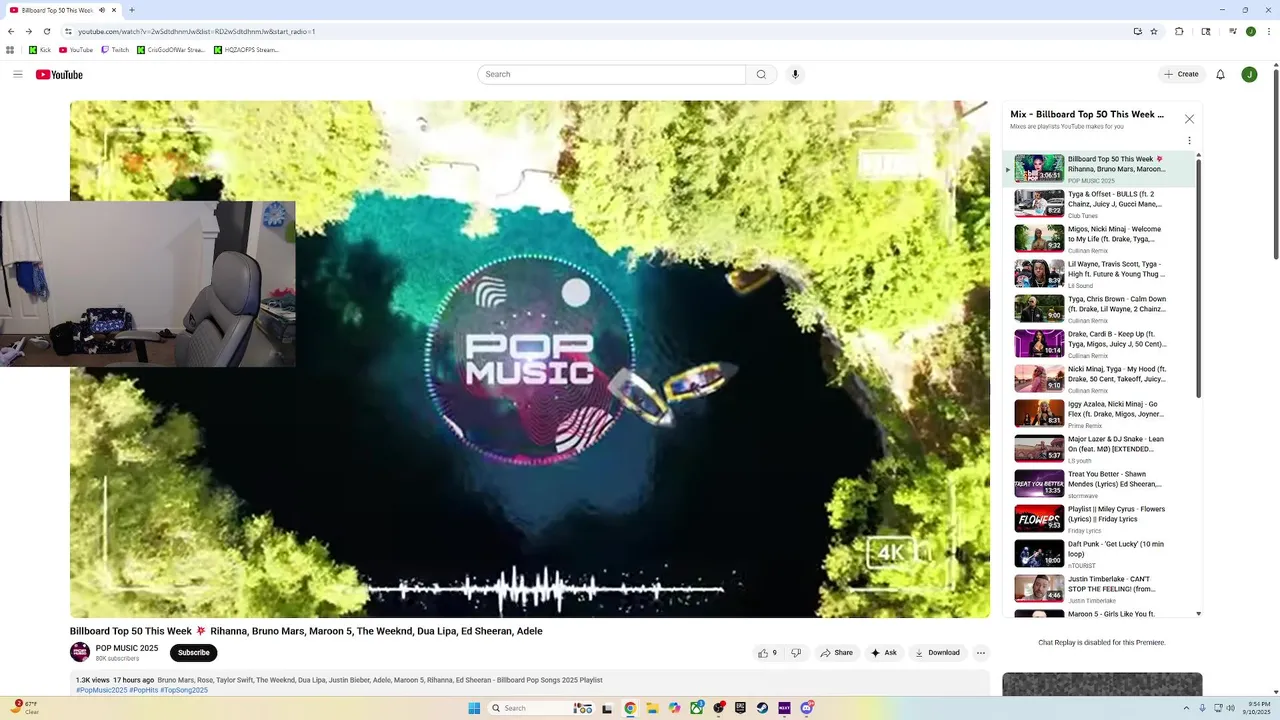Click the Ask button
Image resolution: width=1280 pixels, height=720 pixels.
(884, 653)
